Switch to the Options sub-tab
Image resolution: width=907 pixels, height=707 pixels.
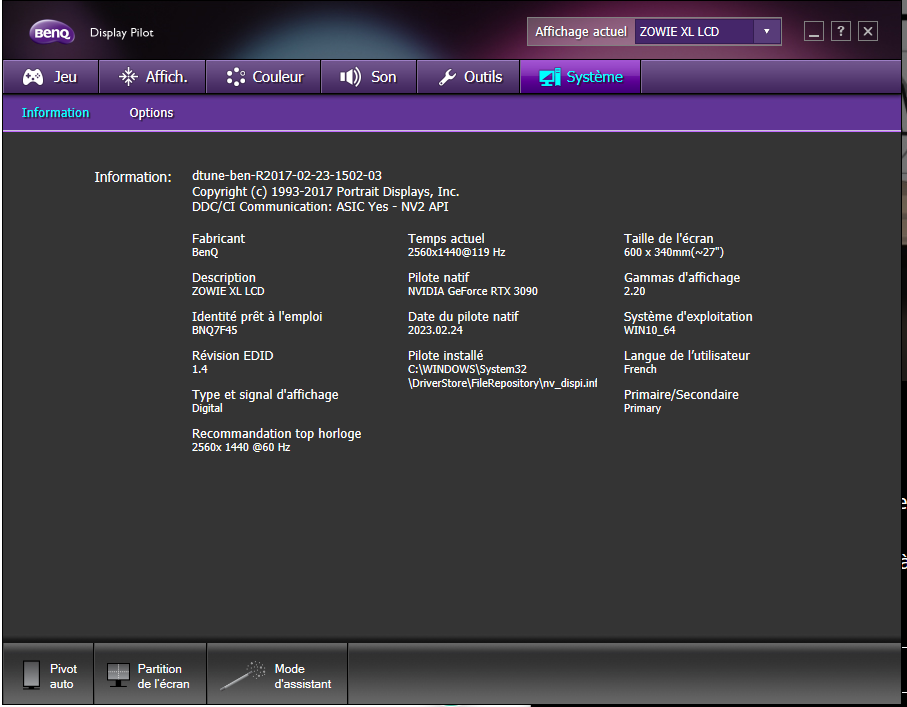151,113
